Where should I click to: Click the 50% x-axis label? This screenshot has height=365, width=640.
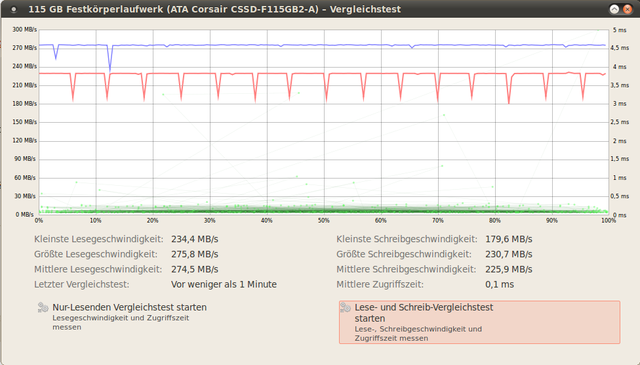[x=324, y=220]
